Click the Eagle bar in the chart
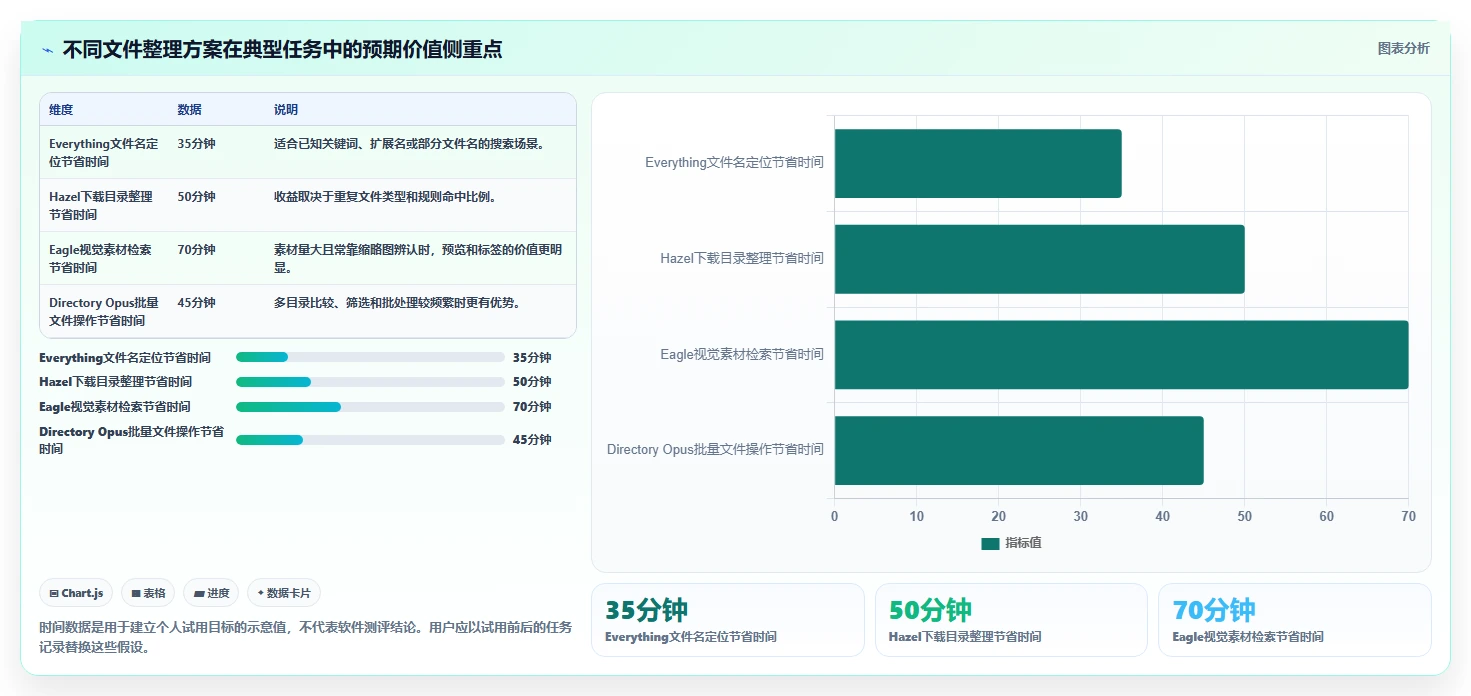1471x696 pixels. pyautogui.click(x=1121, y=354)
